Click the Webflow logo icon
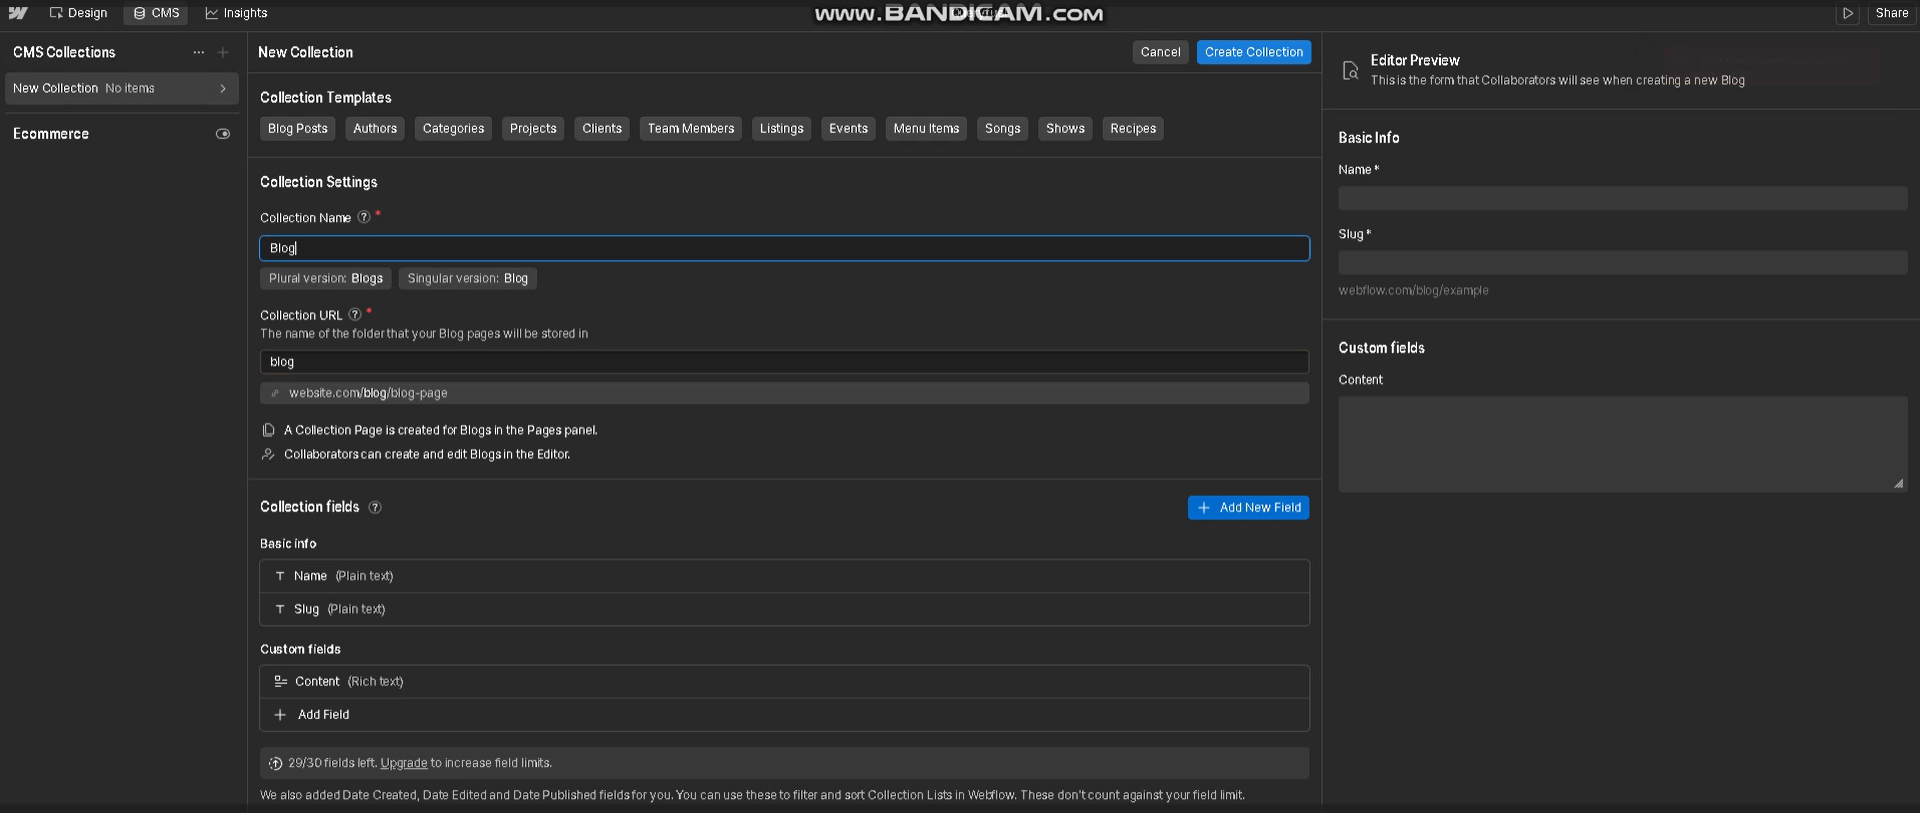 tap(18, 13)
